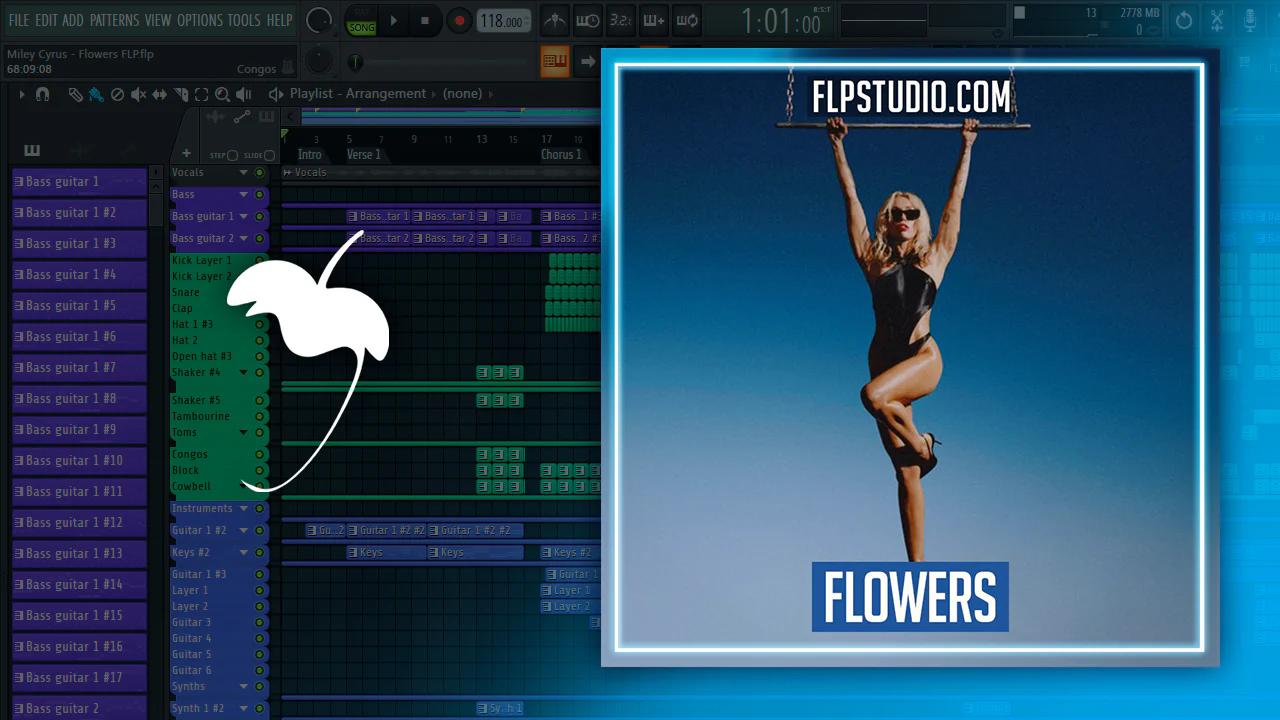This screenshot has height=720, width=1280.
Task: Collapse the Vocals track group
Action: point(243,173)
